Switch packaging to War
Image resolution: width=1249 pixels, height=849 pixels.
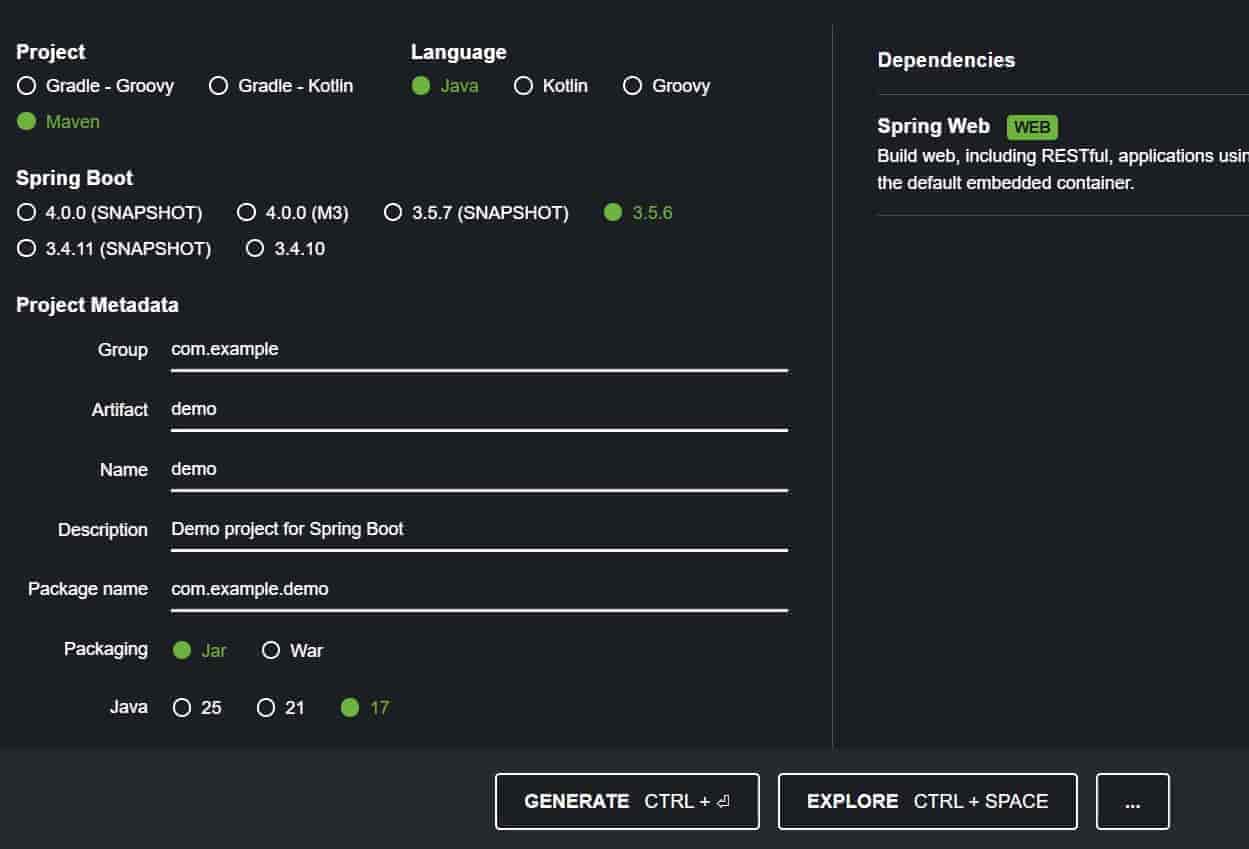(x=271, y=651)
